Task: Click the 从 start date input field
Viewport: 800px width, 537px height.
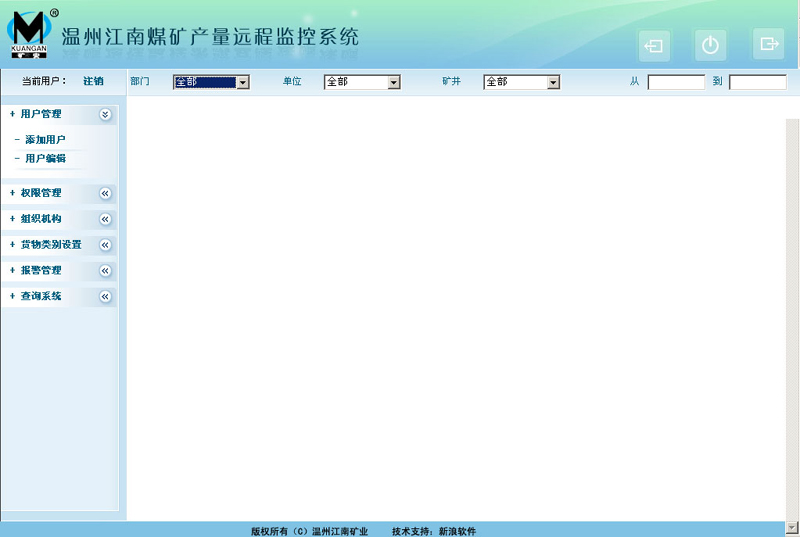Action: pyautogui.click(x=676, y=82)
